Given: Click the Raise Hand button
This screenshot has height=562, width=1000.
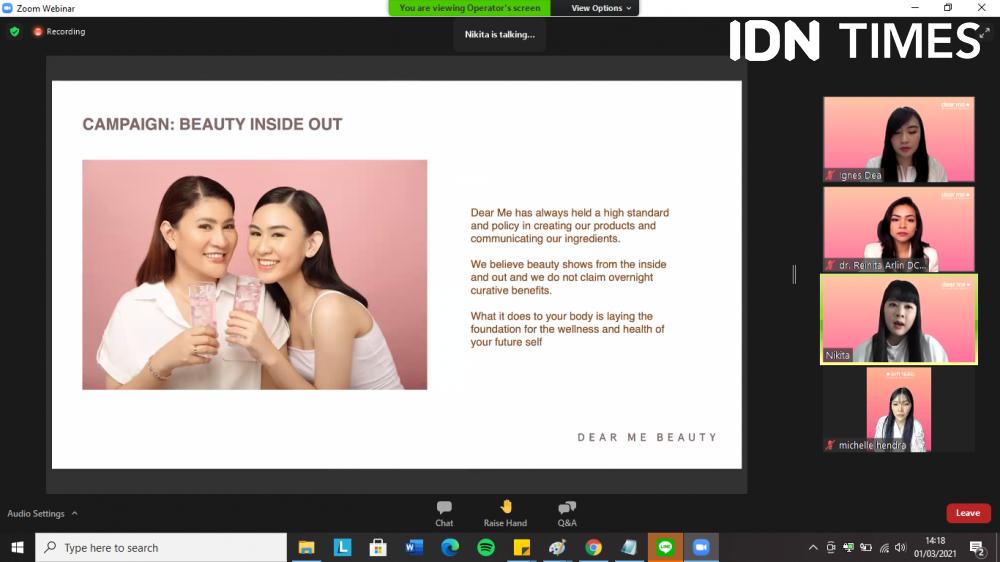Looking at the screenshot, I should 505,514.
